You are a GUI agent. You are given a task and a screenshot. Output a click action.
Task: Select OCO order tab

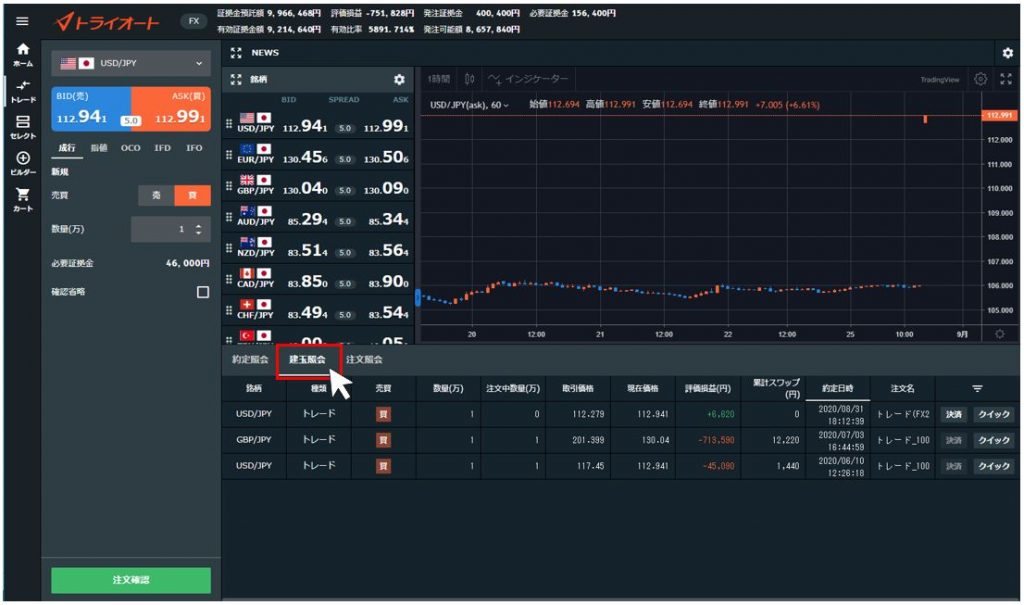point(131,148)
